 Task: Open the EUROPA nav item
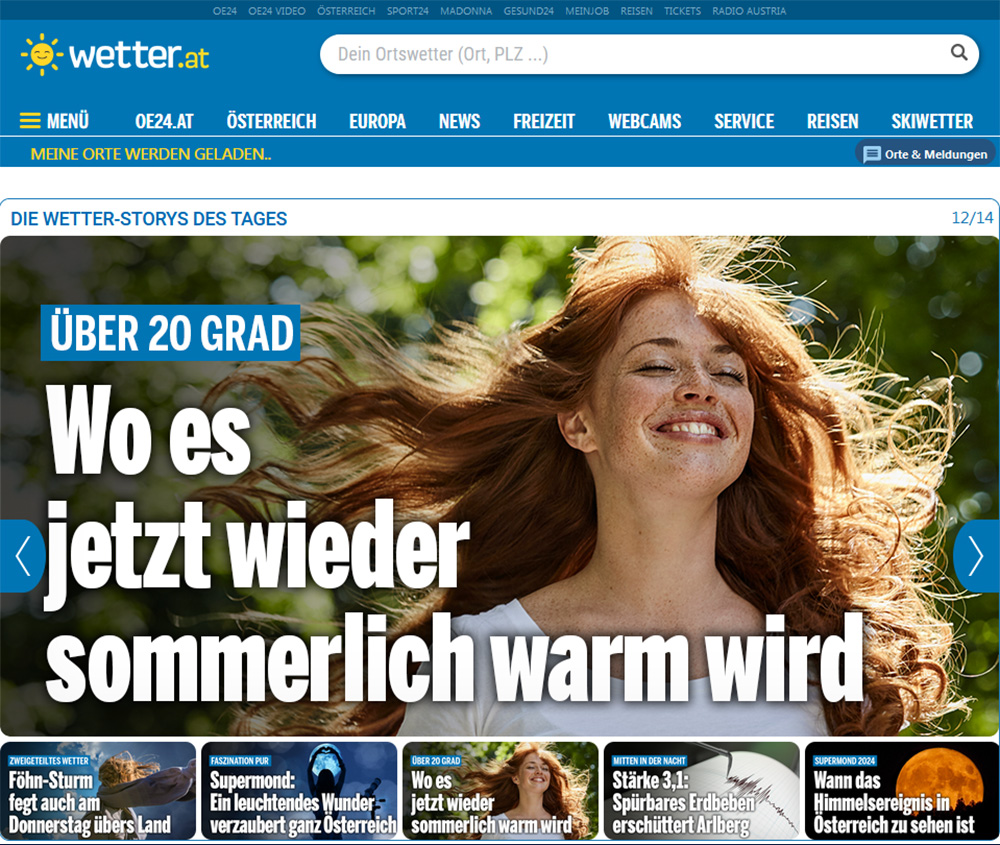point(378,121)
